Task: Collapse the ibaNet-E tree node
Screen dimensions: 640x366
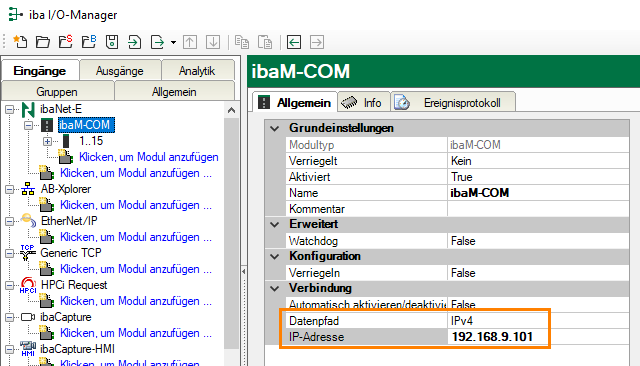Action: point(10,109)
